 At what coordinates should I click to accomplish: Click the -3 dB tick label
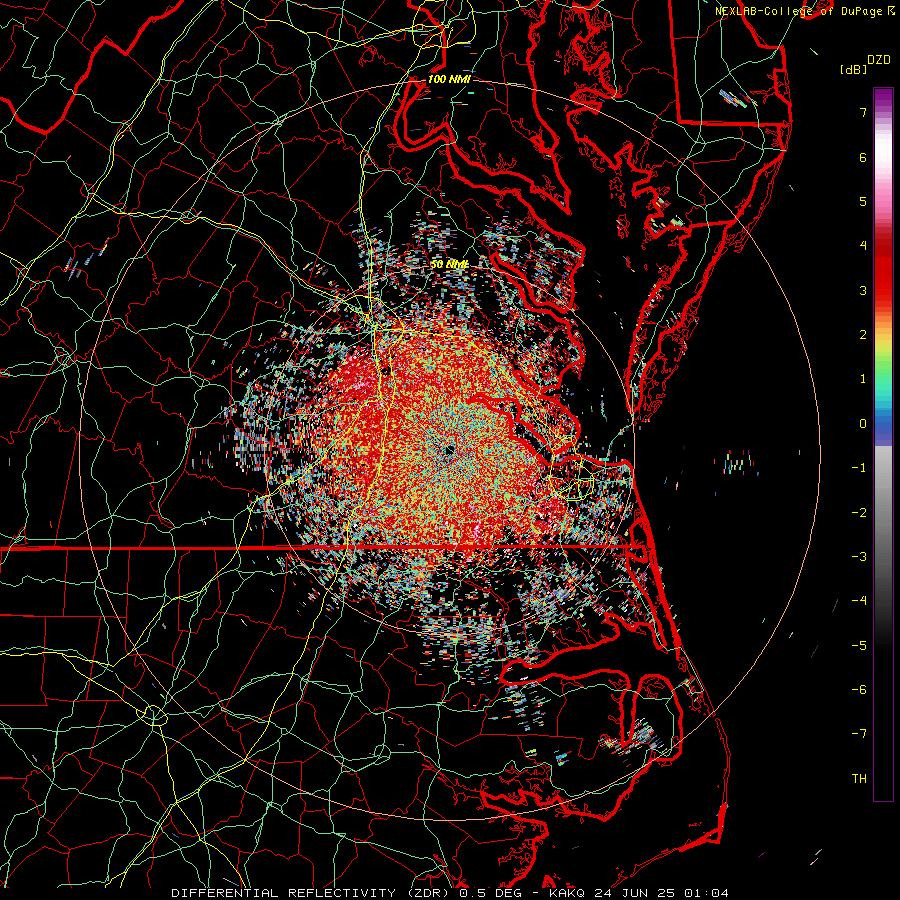click(x=859, y=557)
